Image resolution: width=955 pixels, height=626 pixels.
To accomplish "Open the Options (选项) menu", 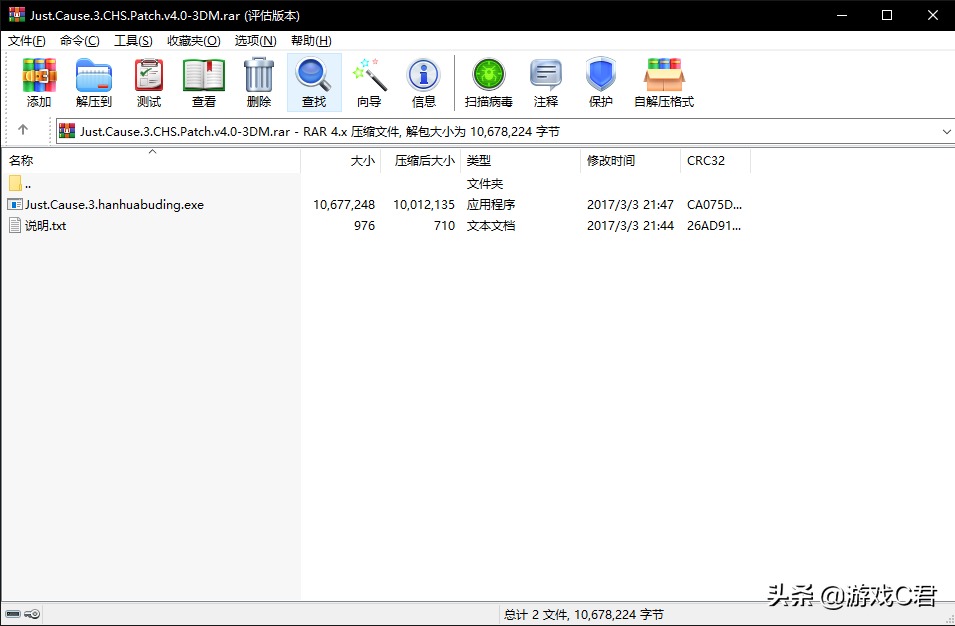I will [255, 41].
